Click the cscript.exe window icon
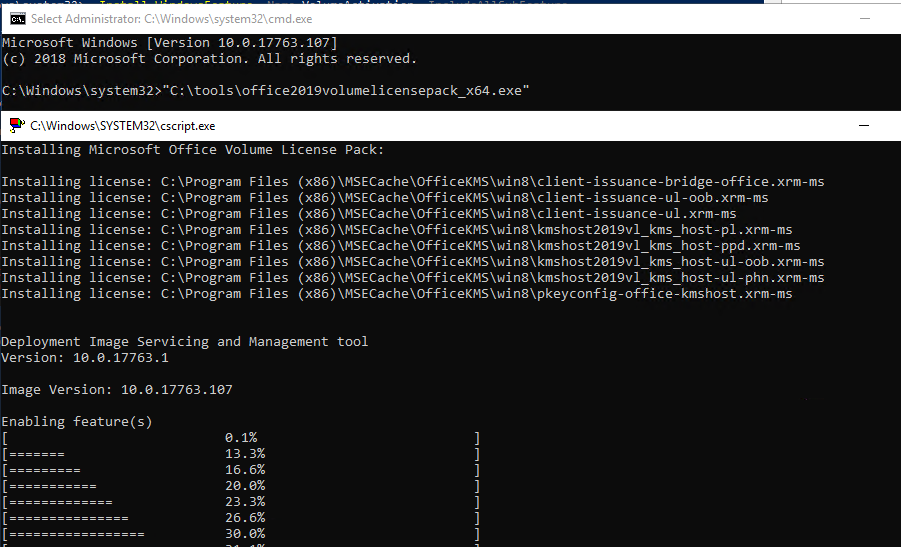 [x=17, y=125]
